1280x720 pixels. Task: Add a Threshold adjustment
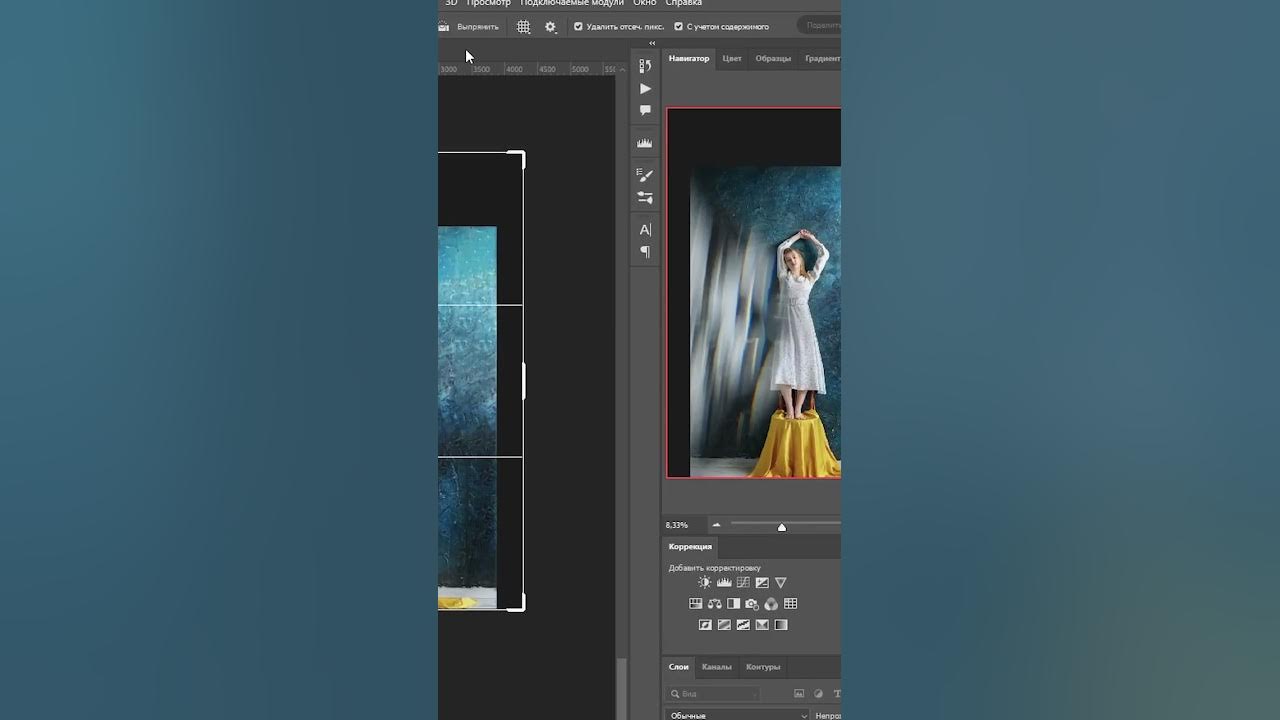click(743, 625)
